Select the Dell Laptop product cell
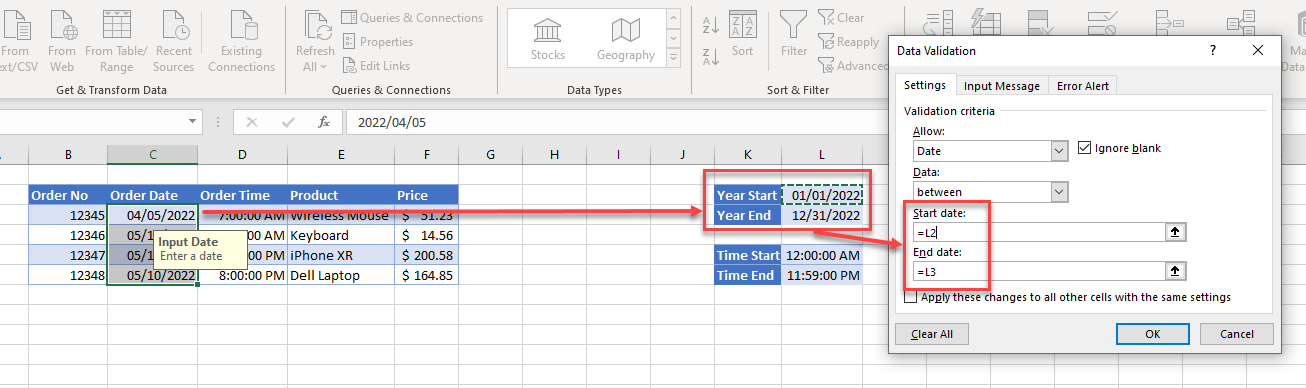1306x388 pixels. [341, 275]
